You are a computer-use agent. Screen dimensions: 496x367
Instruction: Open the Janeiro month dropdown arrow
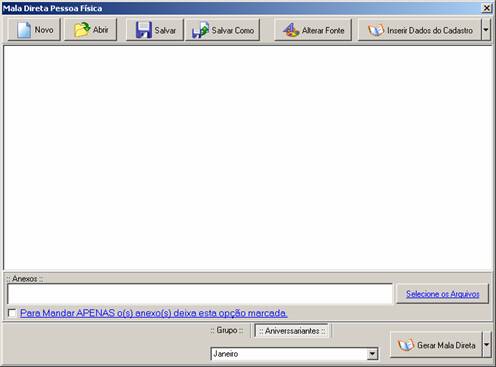tap(372, 354)
